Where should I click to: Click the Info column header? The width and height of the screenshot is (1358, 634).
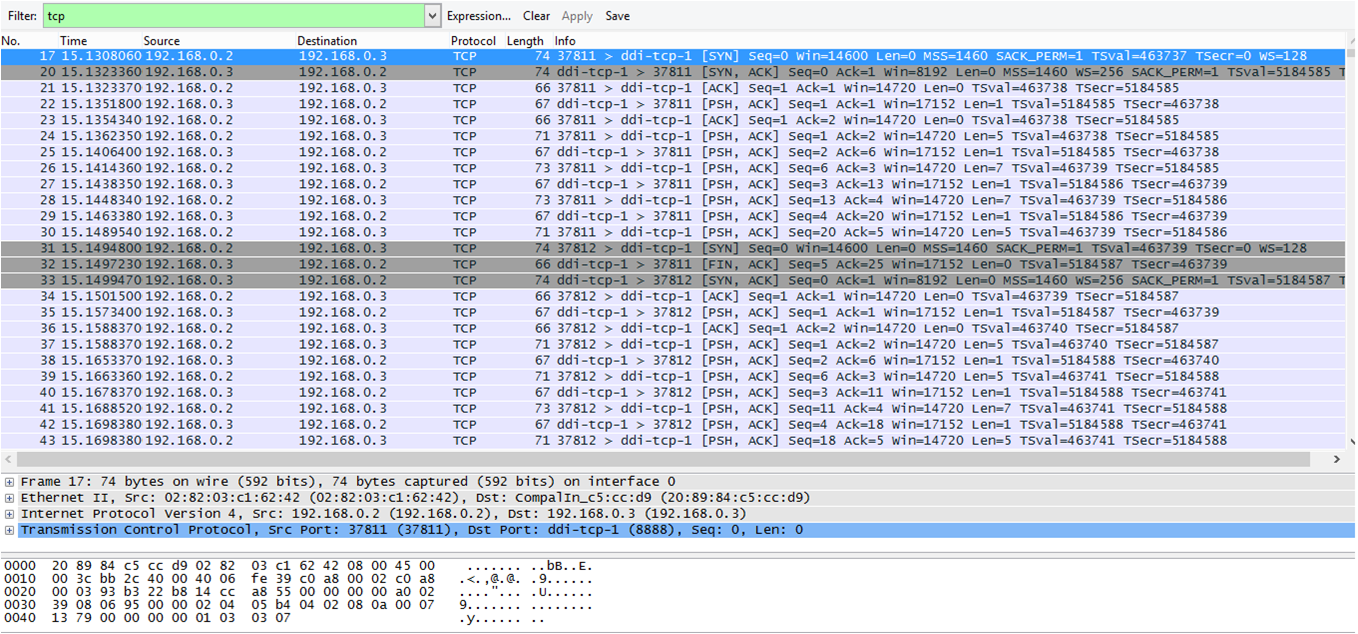(565, 41)
